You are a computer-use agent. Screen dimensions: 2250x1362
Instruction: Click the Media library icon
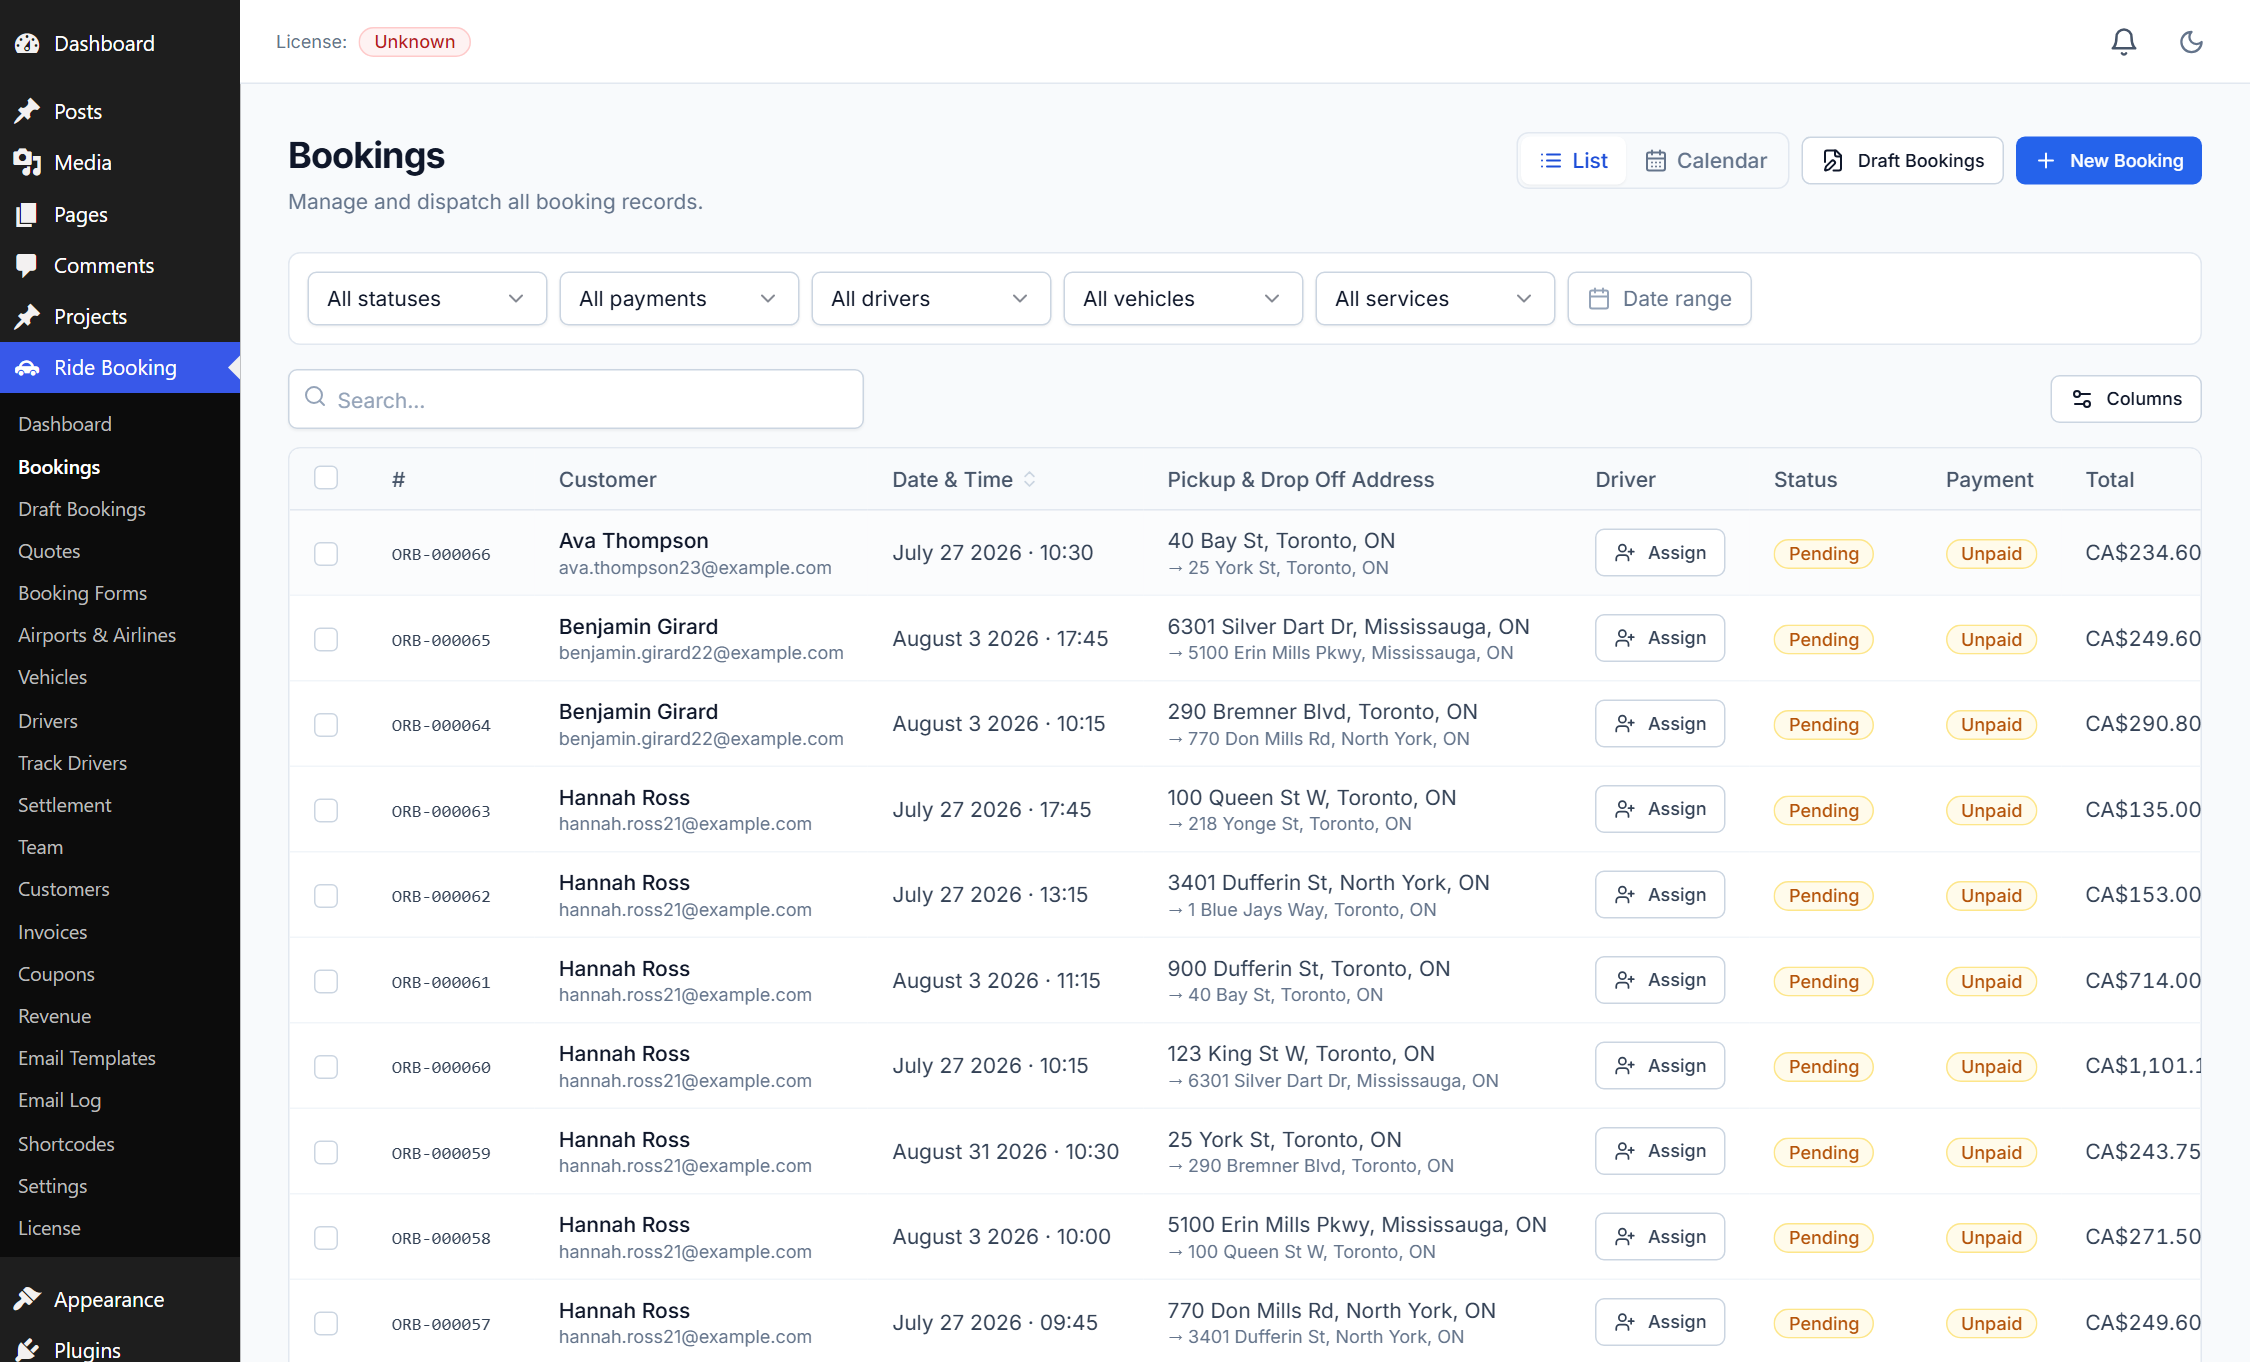pos(27,162)
